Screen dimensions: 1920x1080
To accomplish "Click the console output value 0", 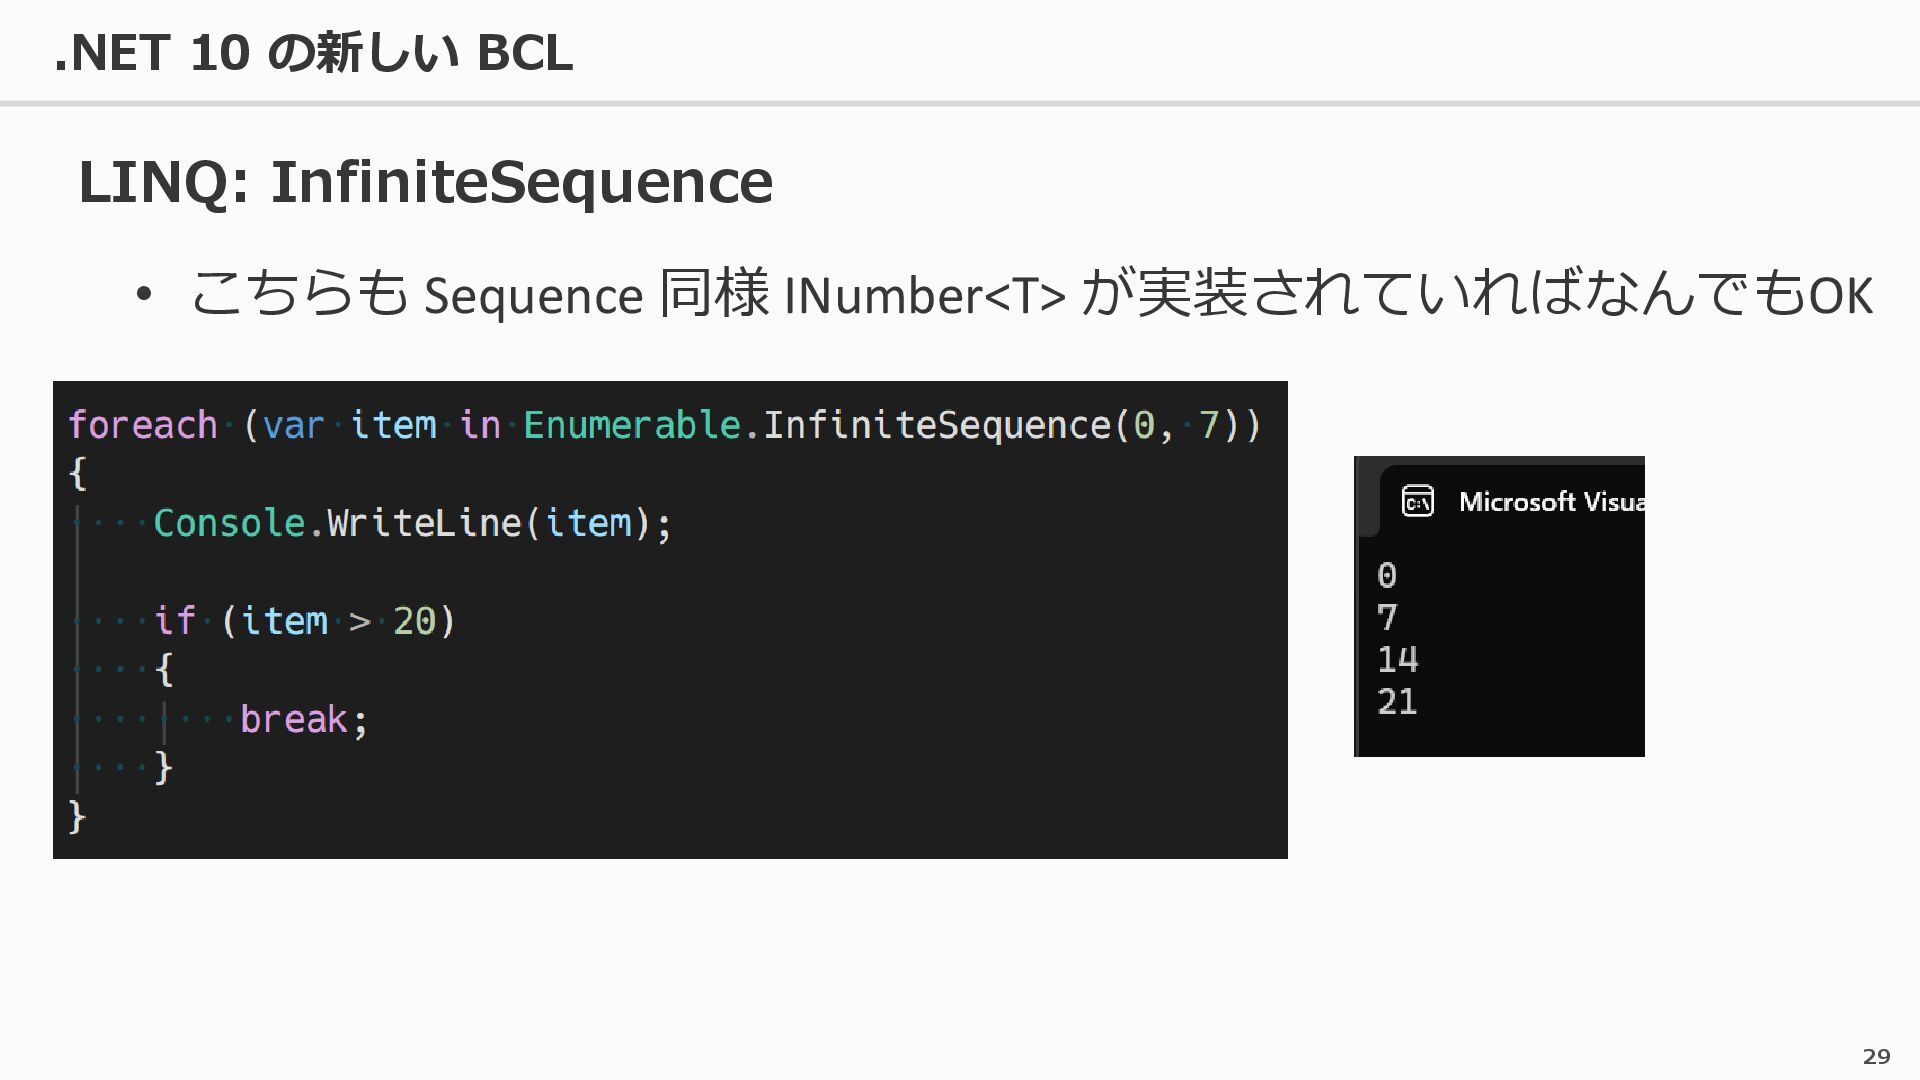I will (x=1387, y=575).
